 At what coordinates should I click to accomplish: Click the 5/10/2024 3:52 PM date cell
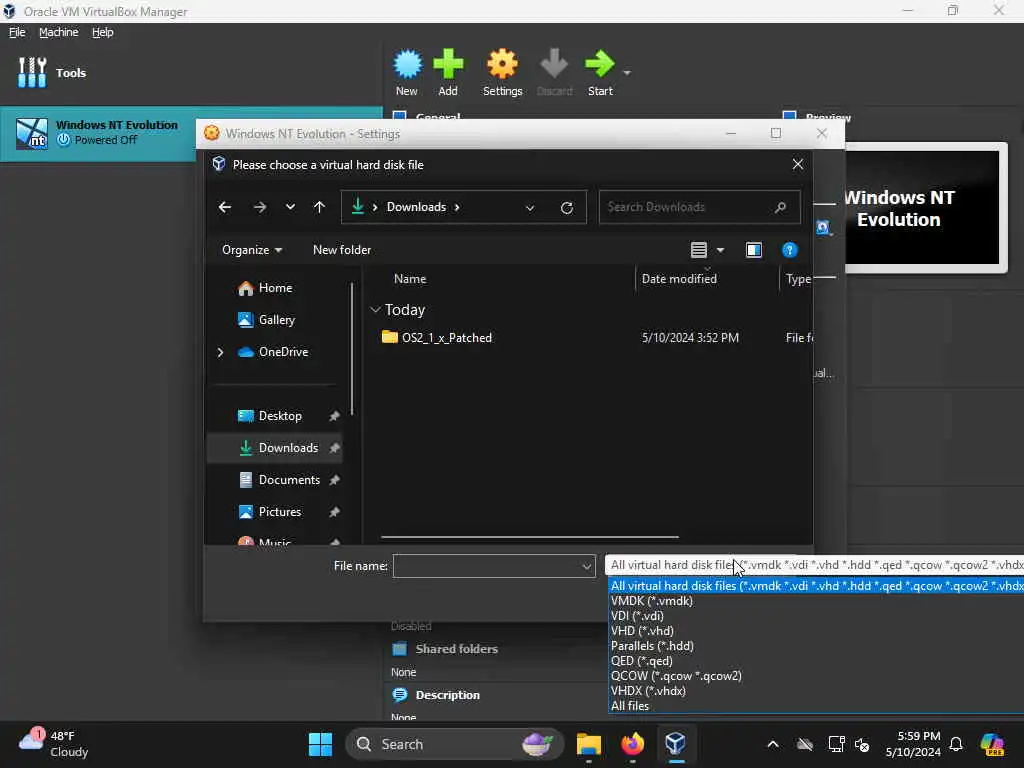[x=690, y=338]
